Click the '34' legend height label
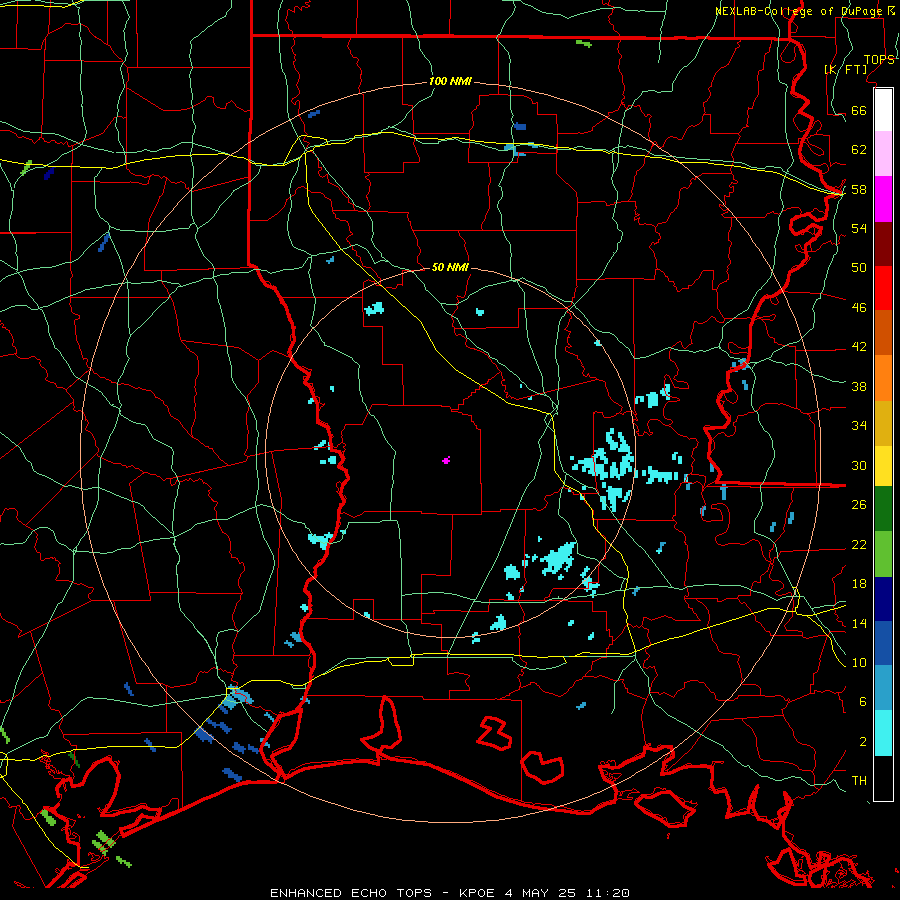The width and height of the screenshot is (900, 900). pyautogui.click(x=859, y=426)
